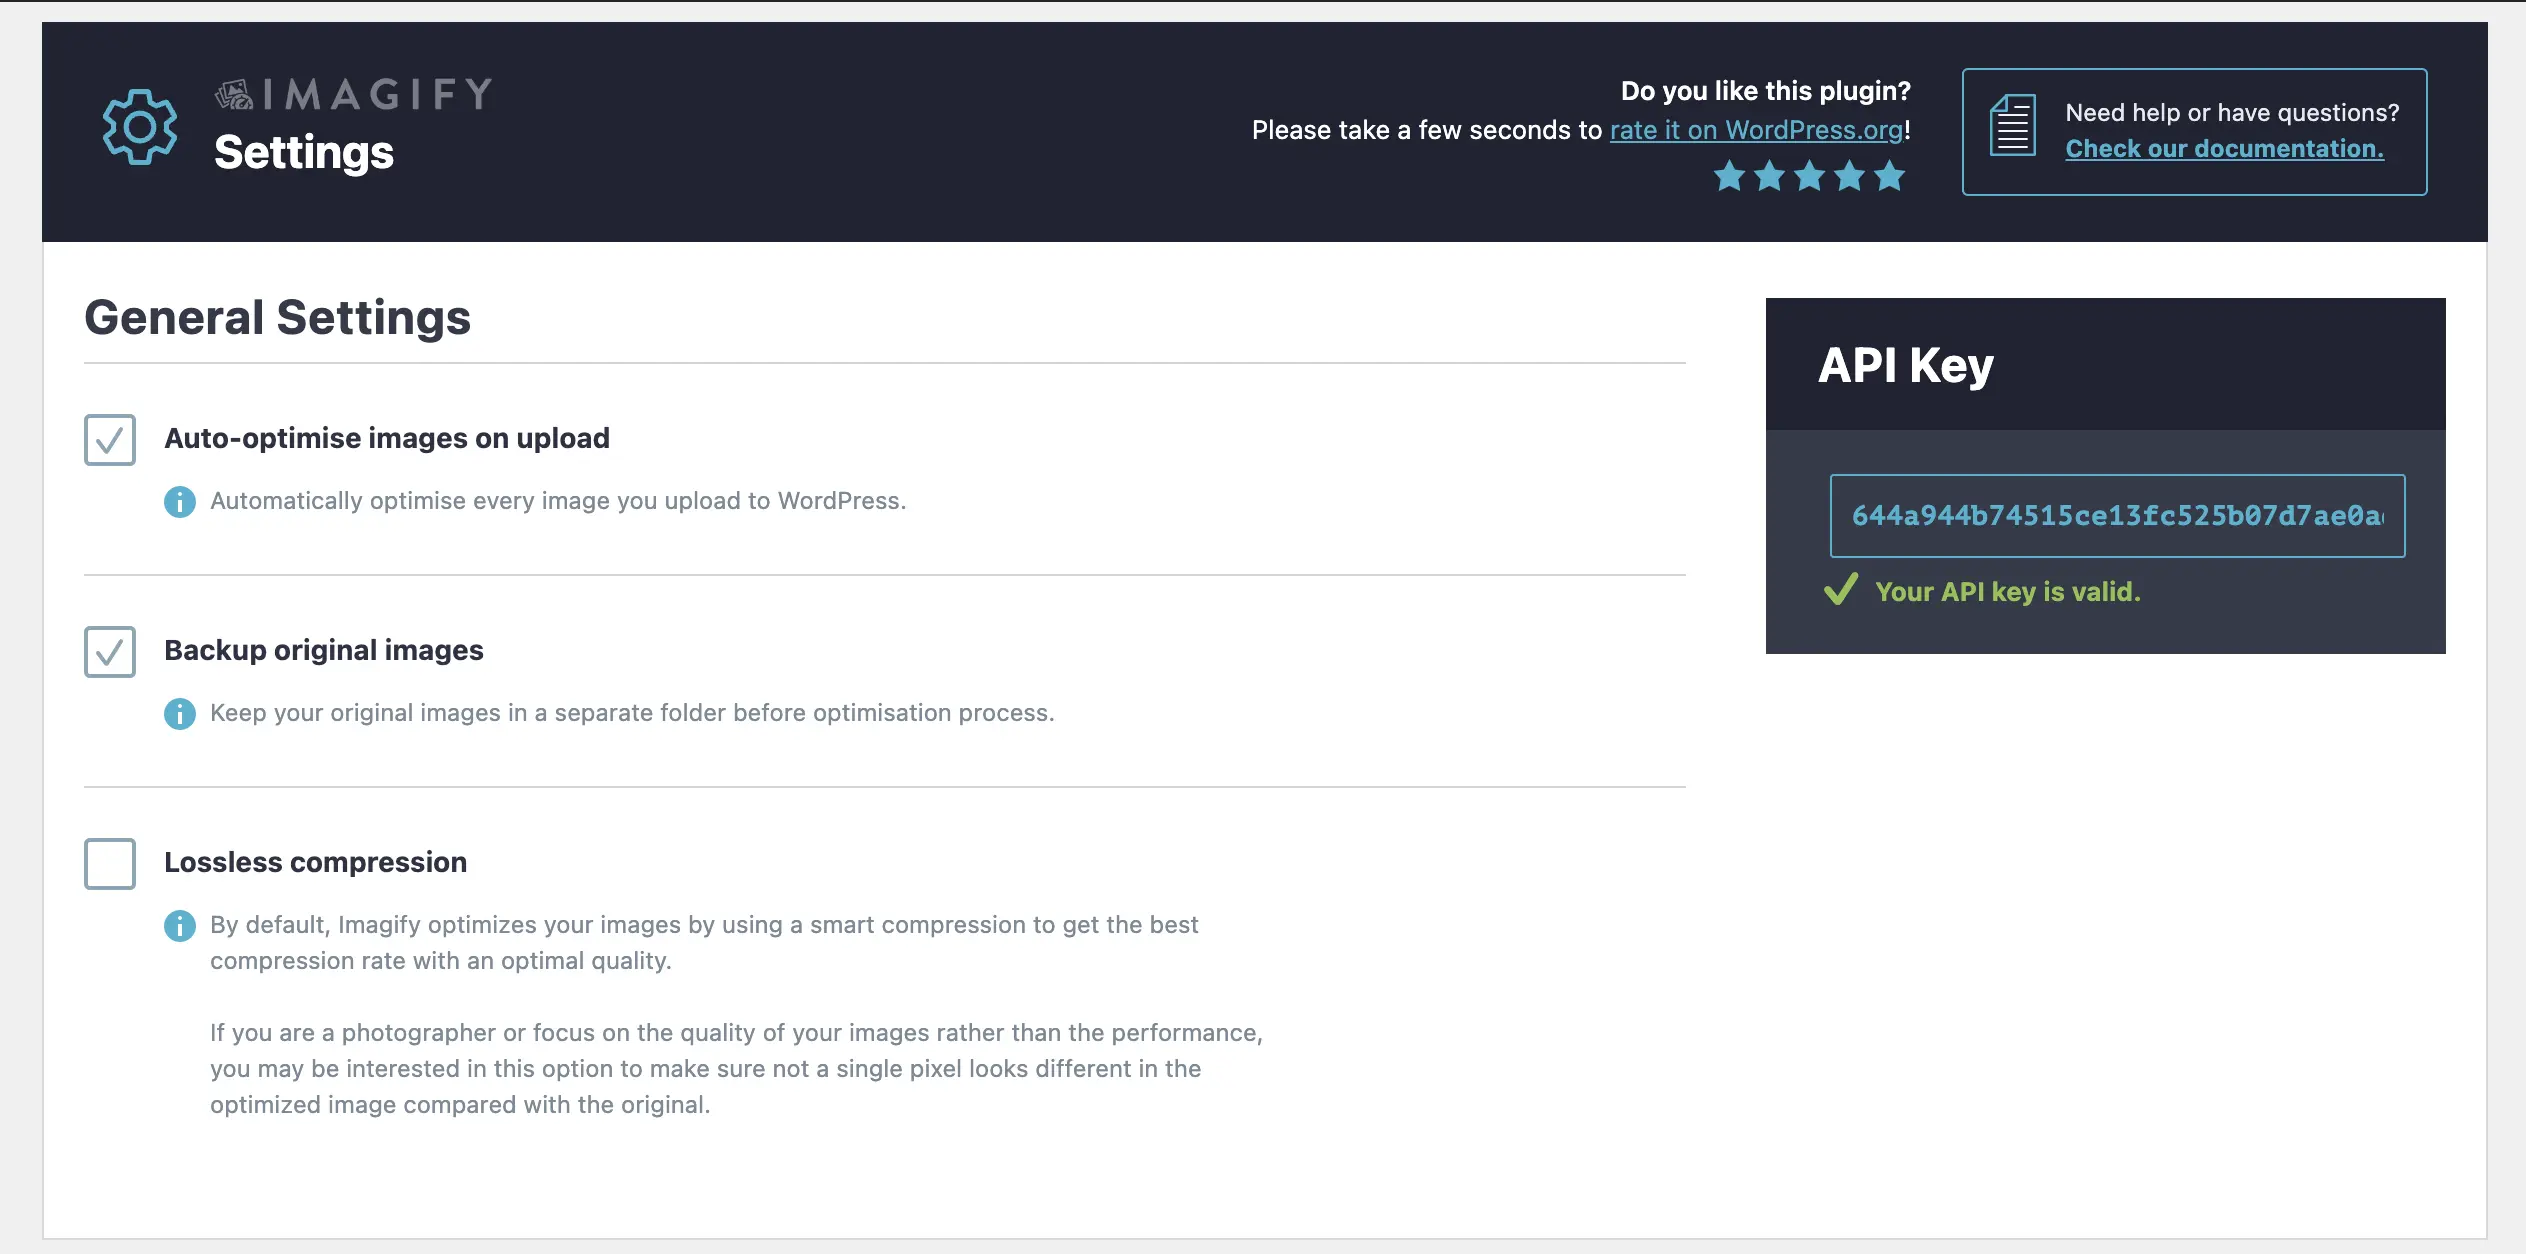Image resolution: width=2526 pixels, height=1254 pixels.
Task: Click 'Keep your original images' description text
Action: click(632, 713)
